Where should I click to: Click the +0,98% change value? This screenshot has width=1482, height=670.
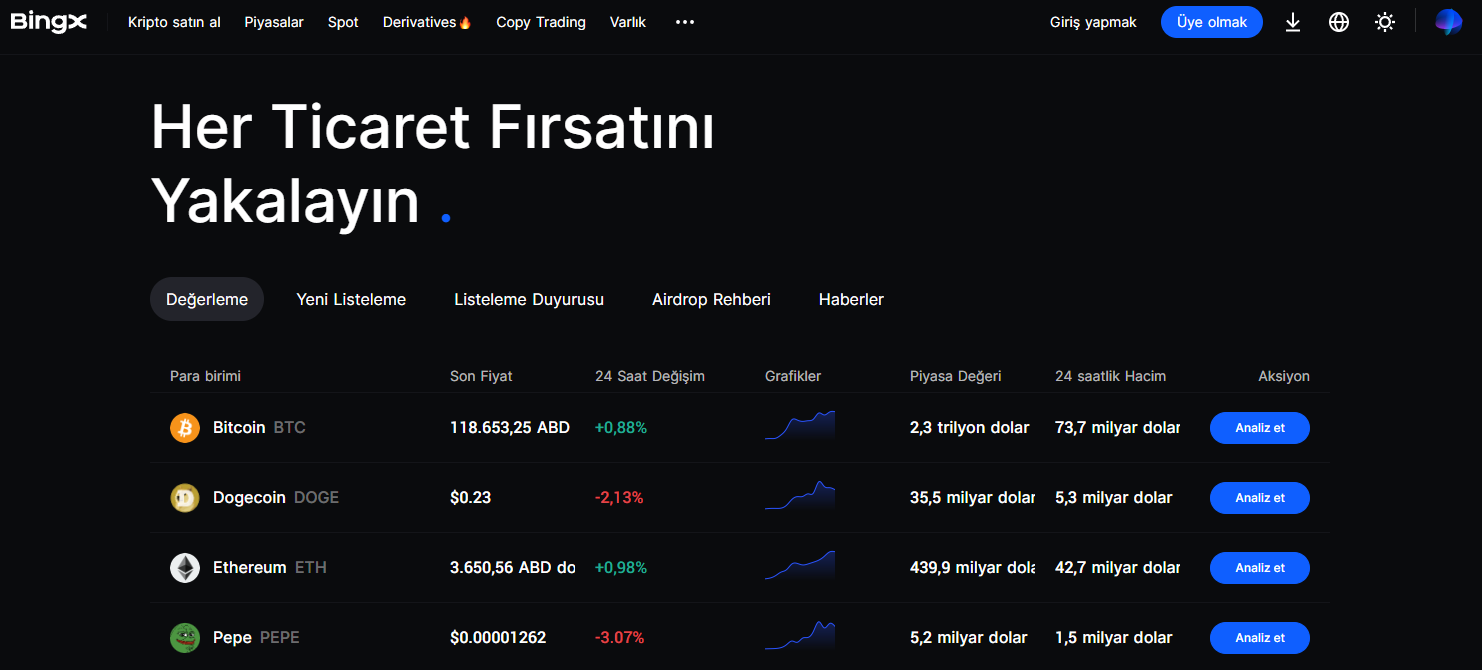pos(621,568)
